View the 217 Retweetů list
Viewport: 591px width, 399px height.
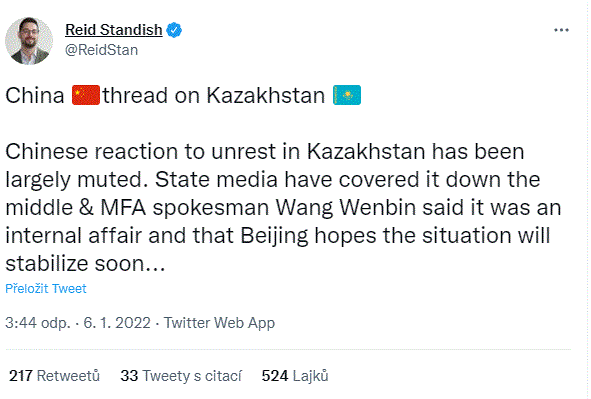[54, 376]
